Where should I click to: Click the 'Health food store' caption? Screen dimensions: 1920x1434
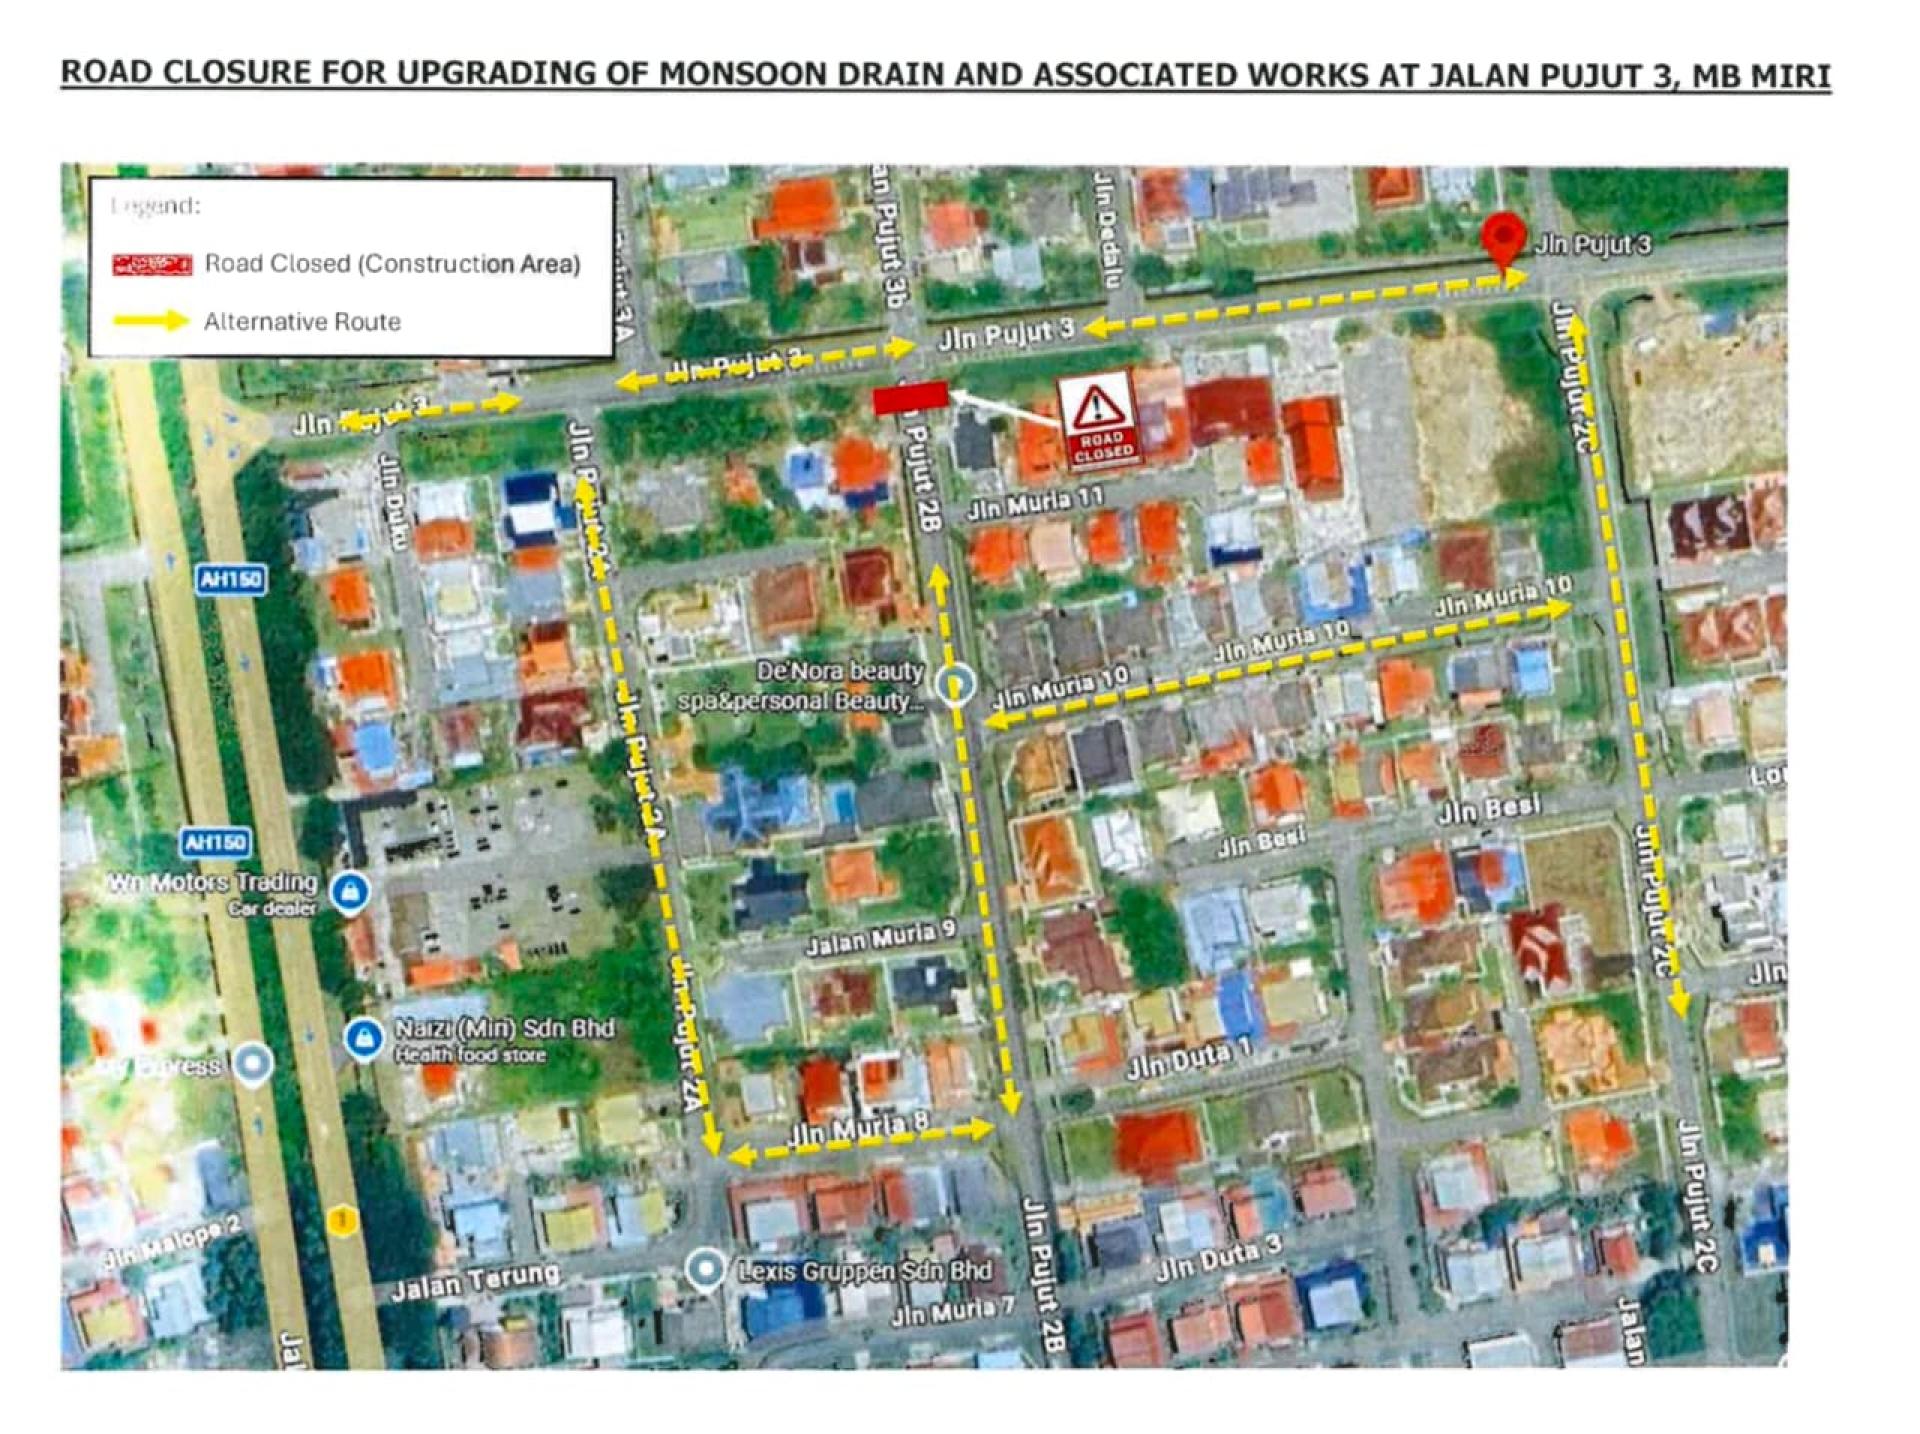pos(471,1055)
